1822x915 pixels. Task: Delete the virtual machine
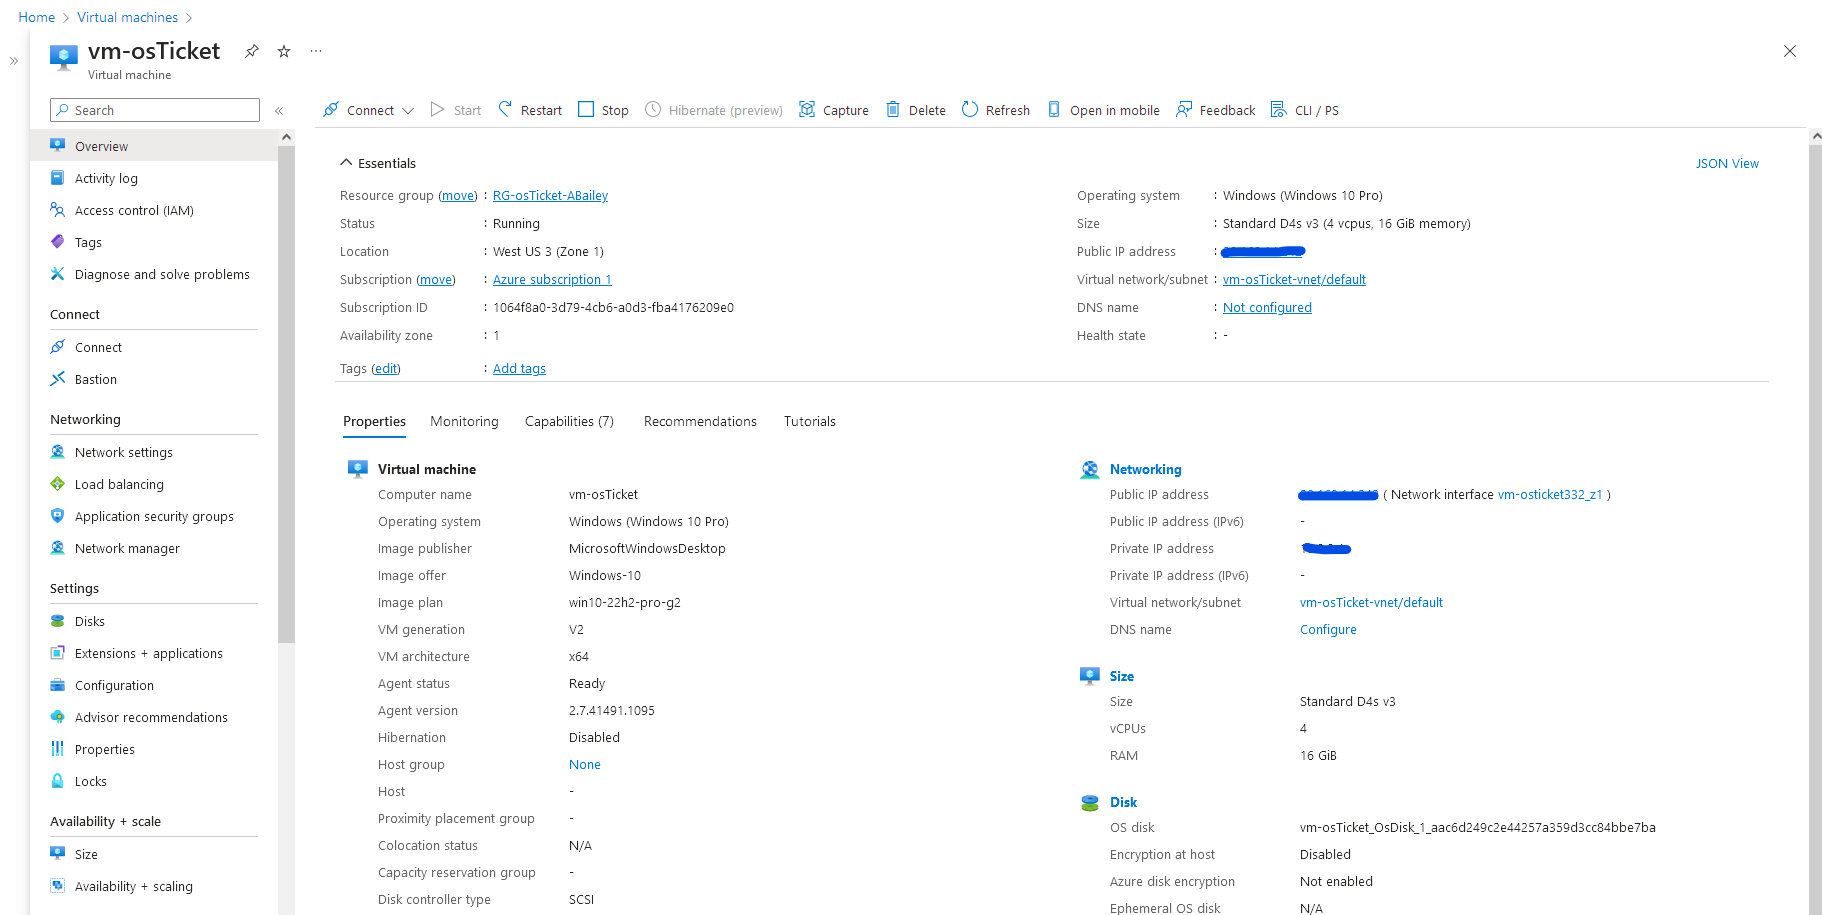(915, 110)
